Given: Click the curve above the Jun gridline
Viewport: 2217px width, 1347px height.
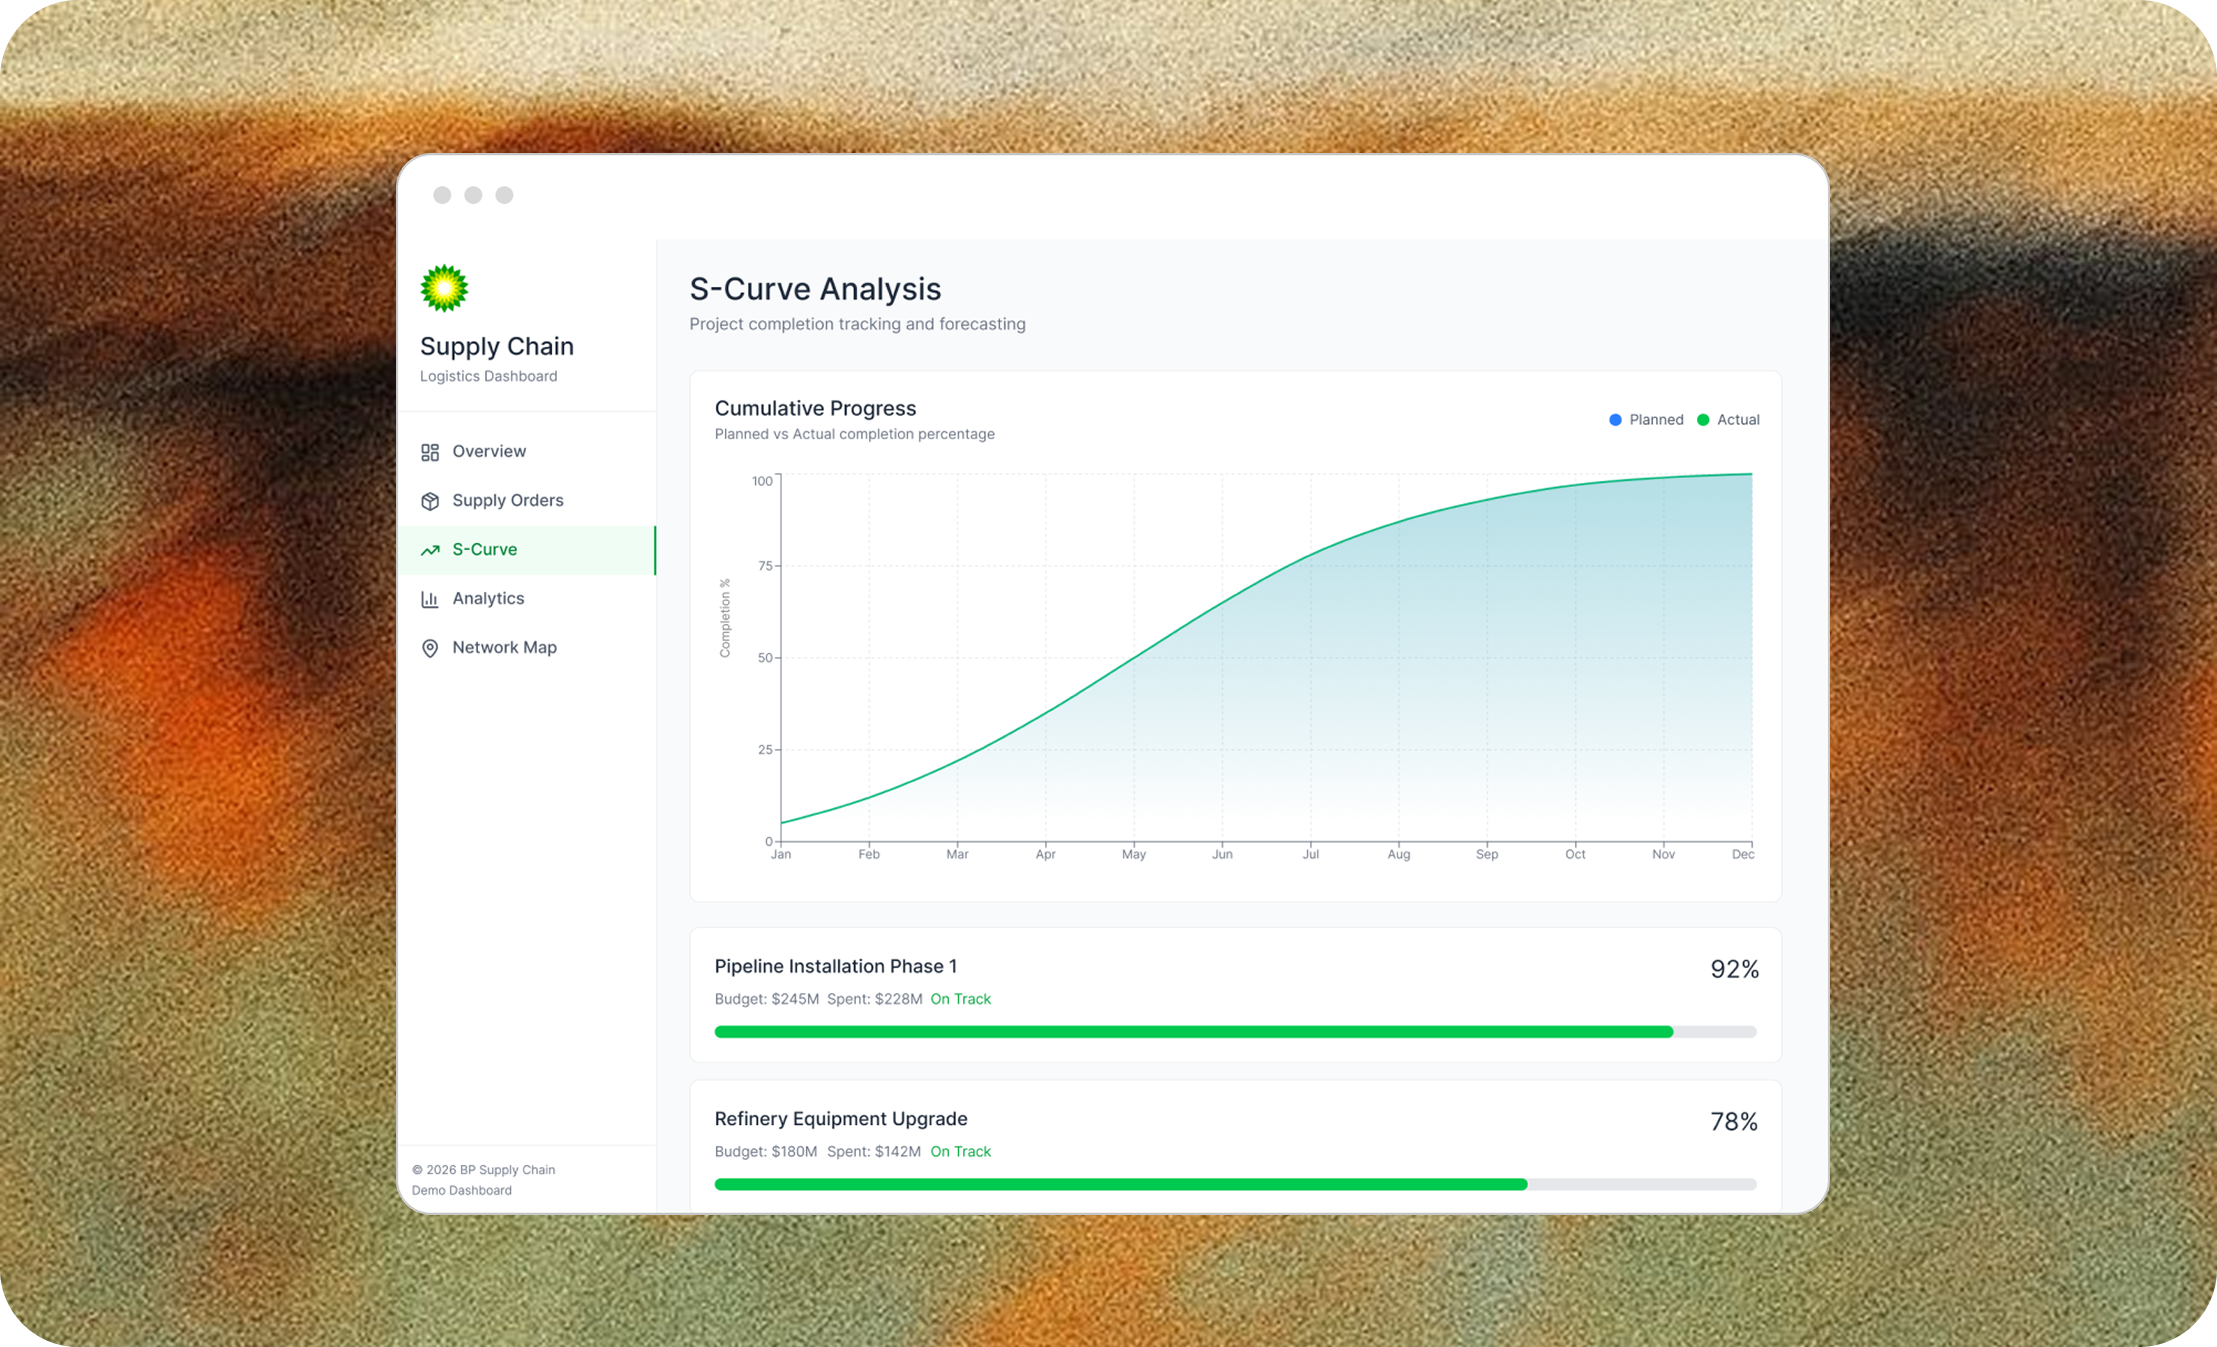Looking at the screenshot, I should (x=1222, y=604).
